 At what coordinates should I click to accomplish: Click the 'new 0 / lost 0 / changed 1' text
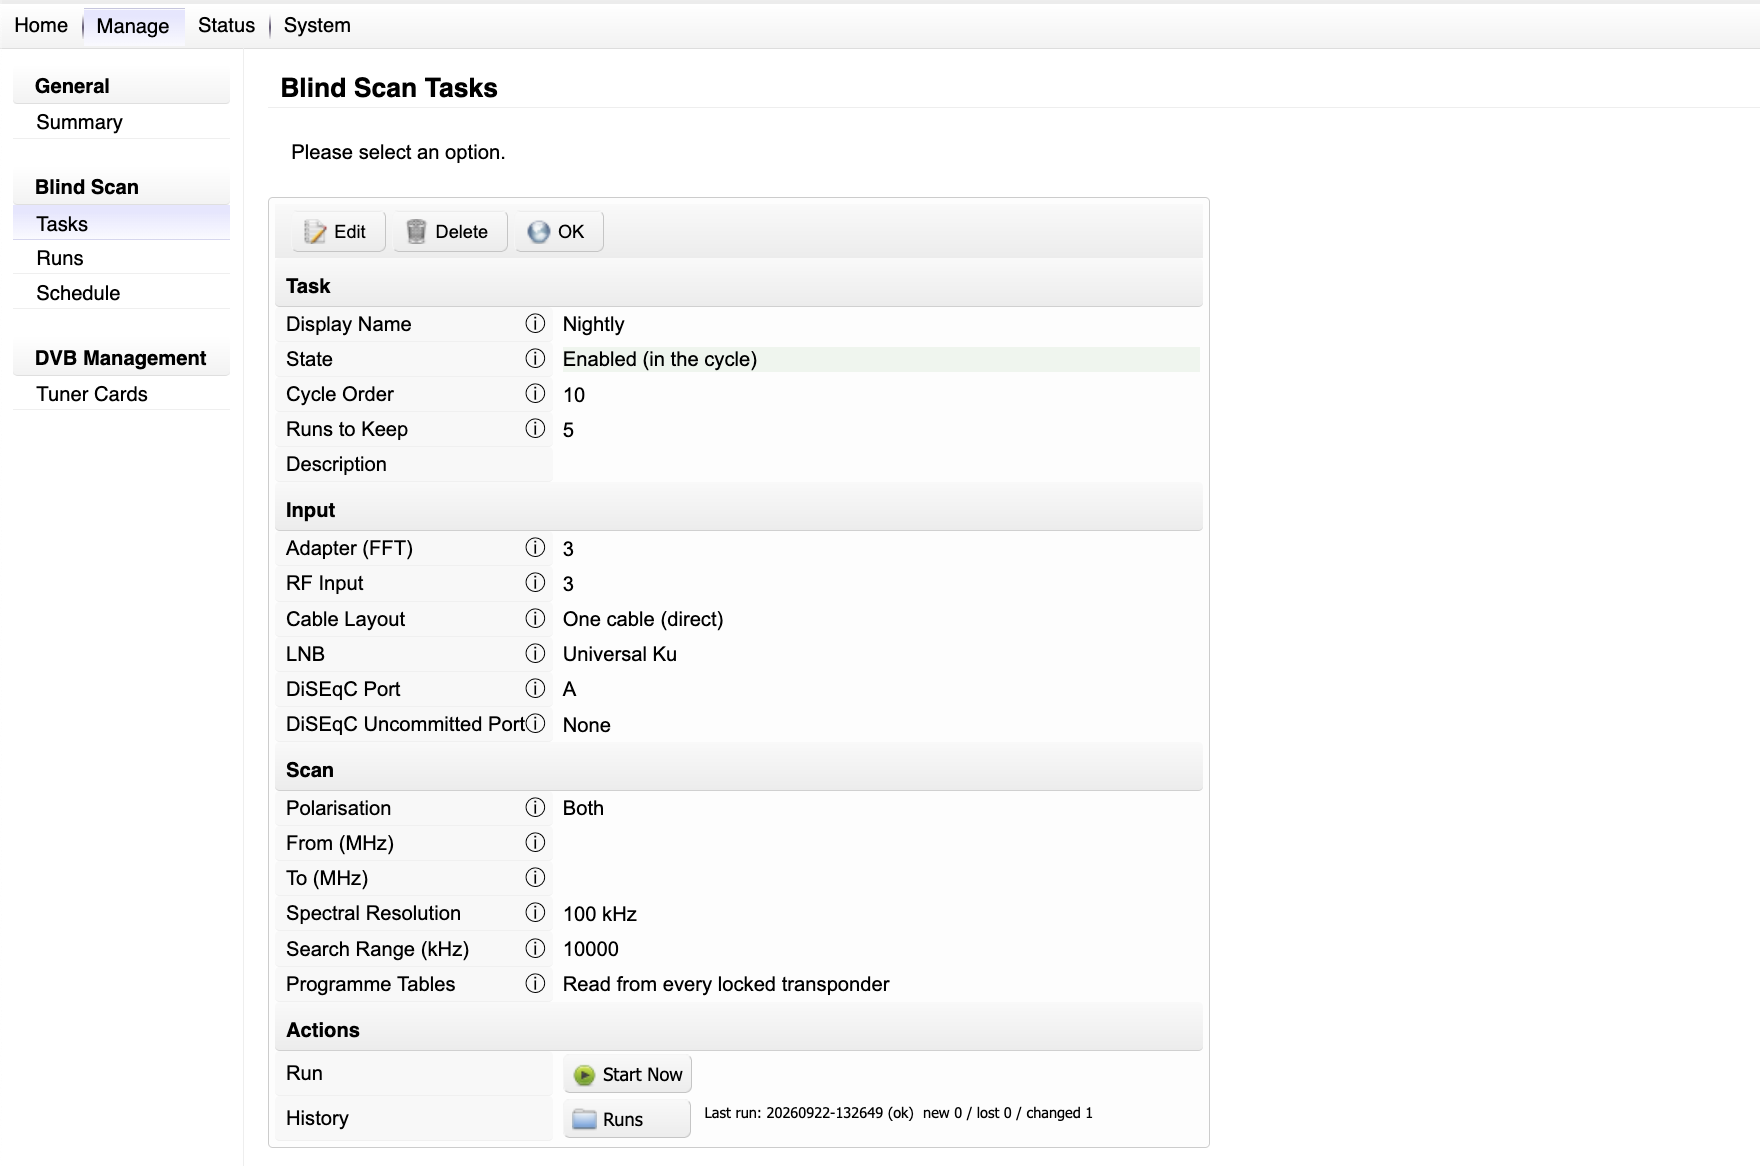click(1008, 1113)
